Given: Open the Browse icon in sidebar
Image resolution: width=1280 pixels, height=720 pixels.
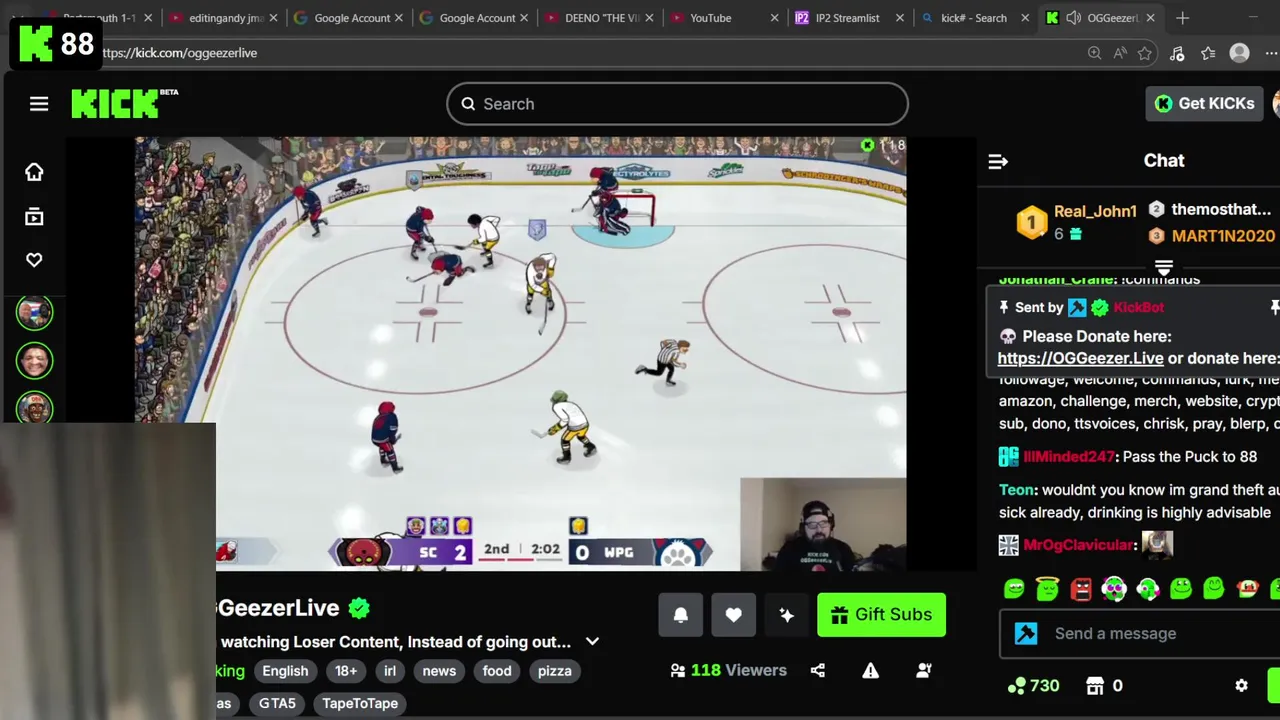Looking at the screenshot, I should (34, 216).
